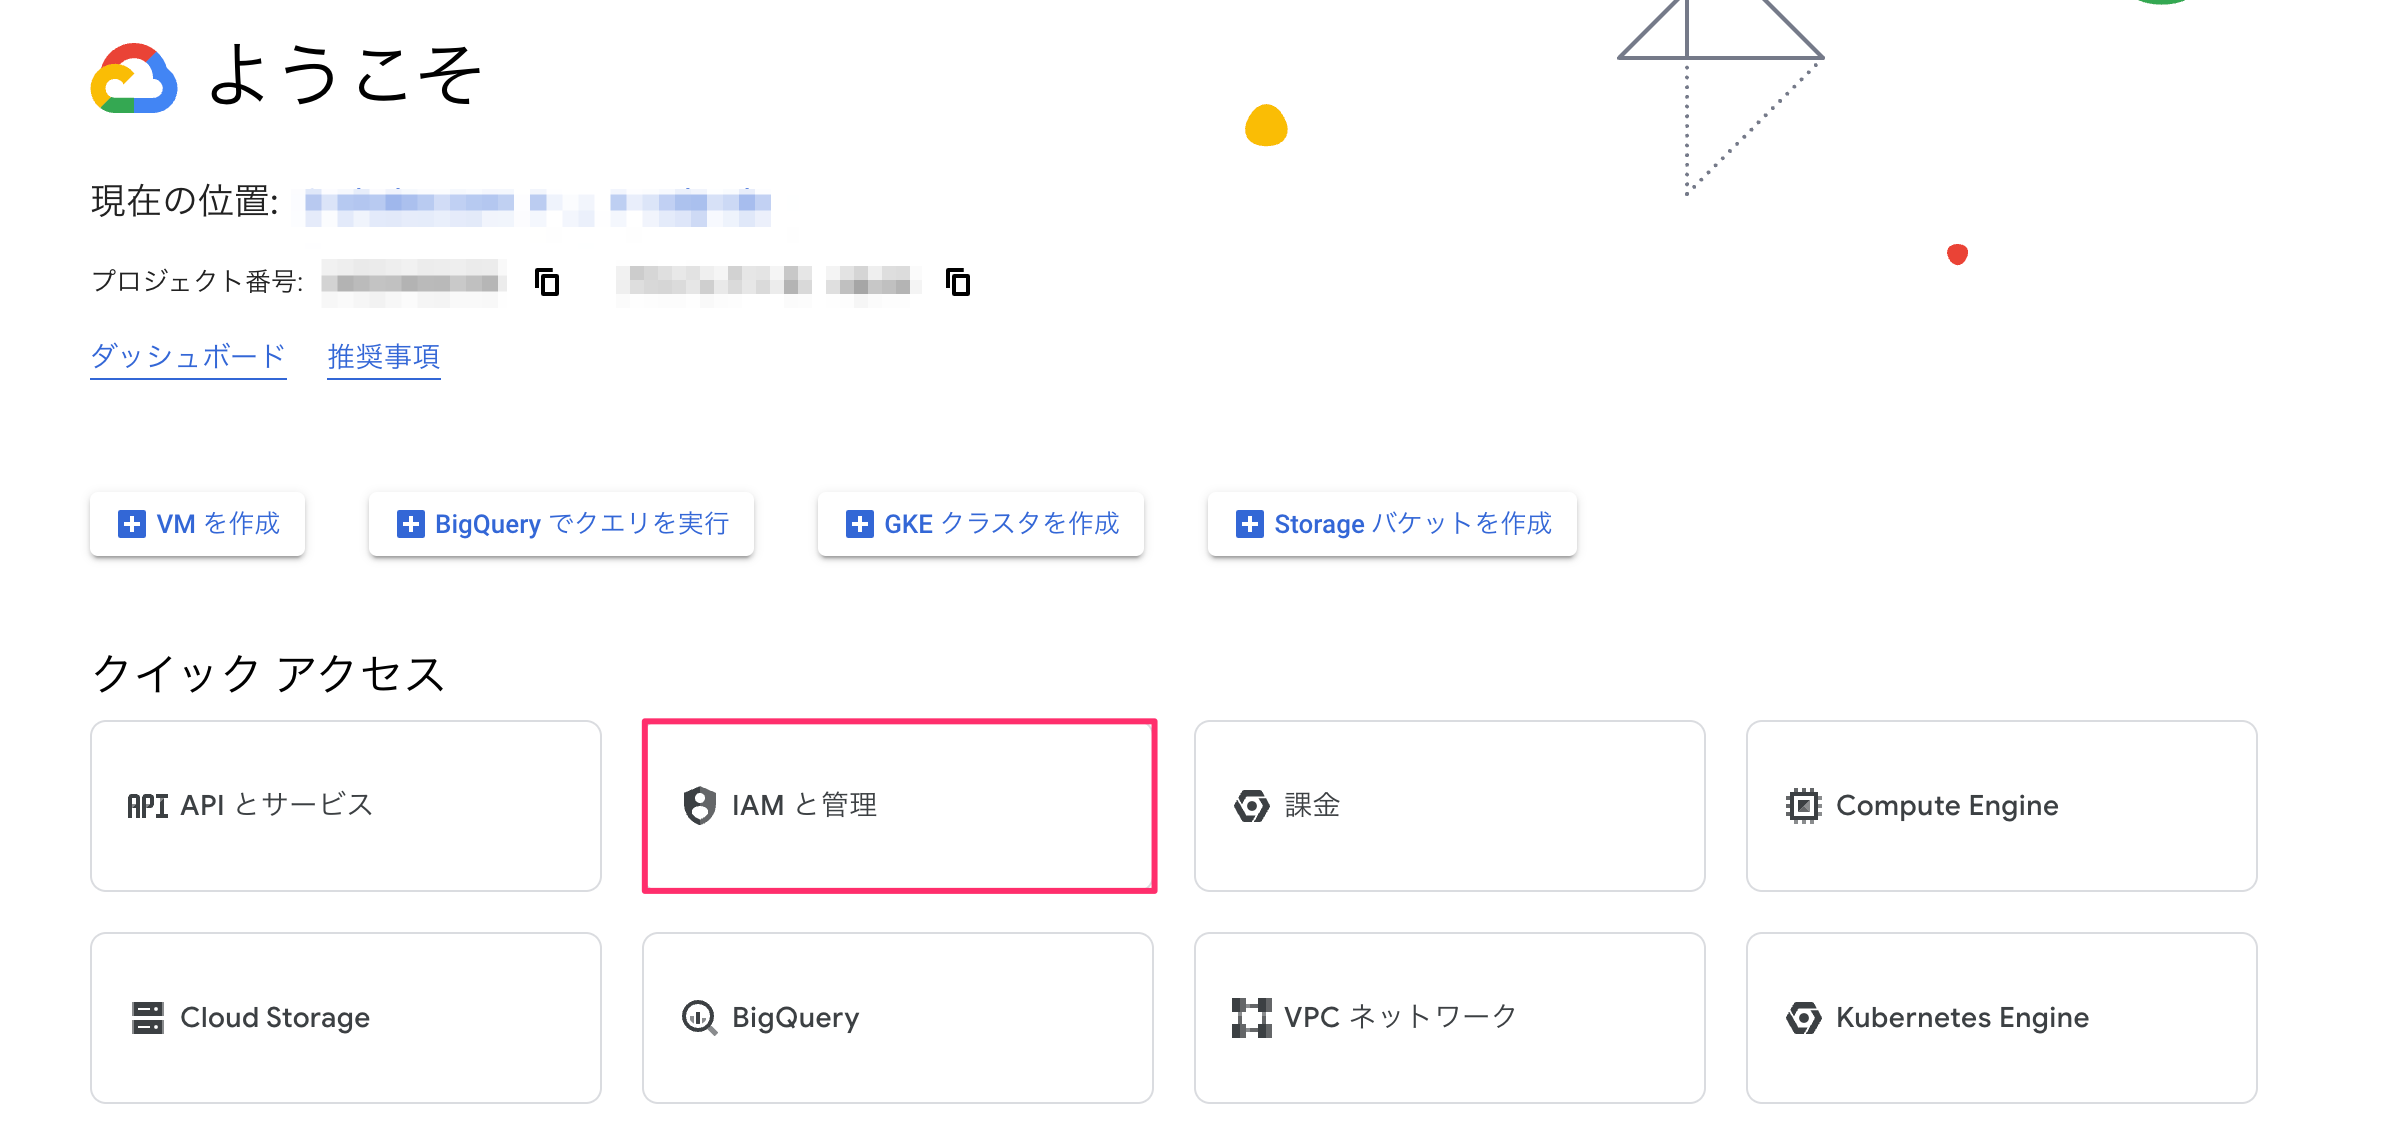Click the GKE クラスタを作成 button
Image resolution: width=2394 pixels, height=1134 pixels.
point(981,524)
